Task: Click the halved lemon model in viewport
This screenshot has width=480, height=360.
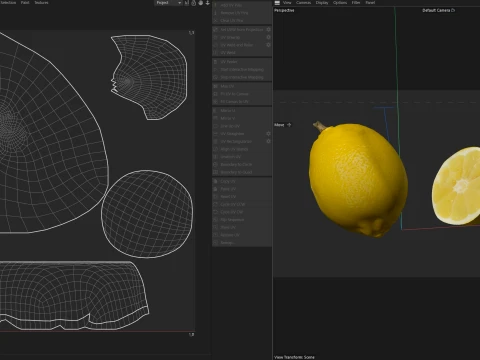Action: [456, 186]
